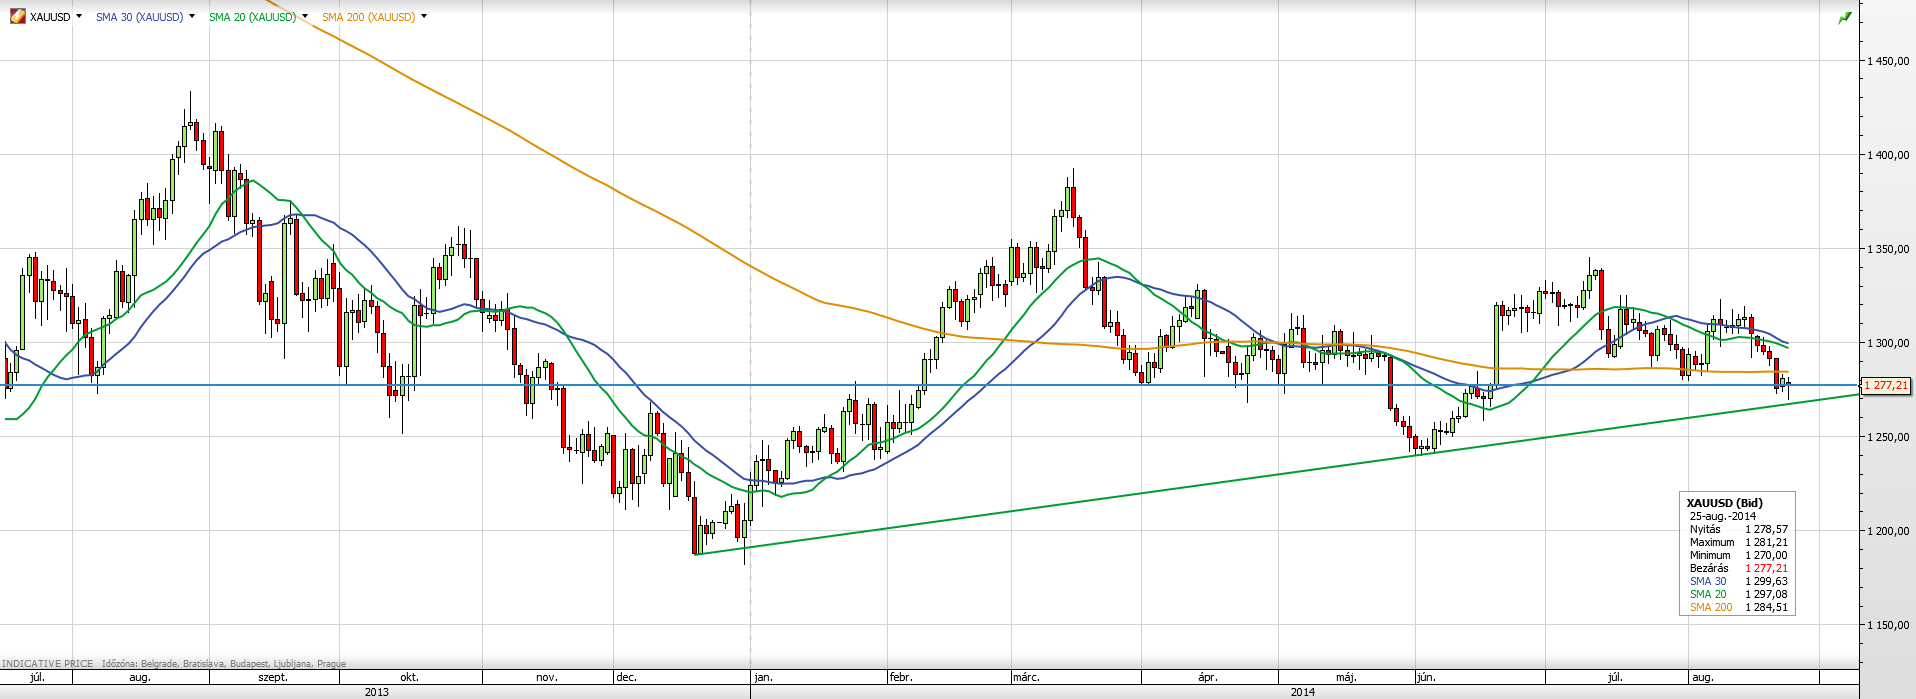Click the SMA 20 value 1 297,08

1767,594
